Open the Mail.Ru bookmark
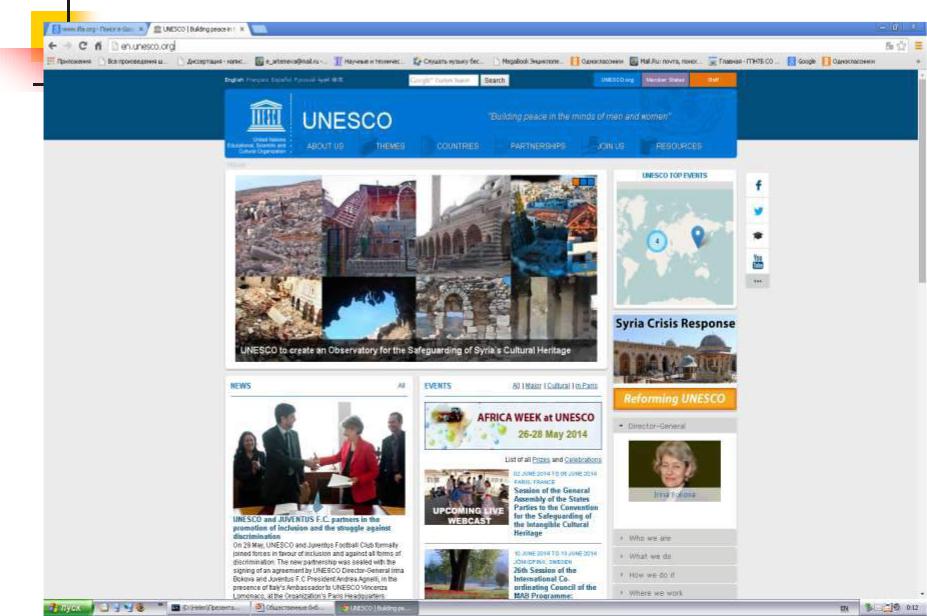The height and width of the screenshot is (616, 927). coord(666,61)
